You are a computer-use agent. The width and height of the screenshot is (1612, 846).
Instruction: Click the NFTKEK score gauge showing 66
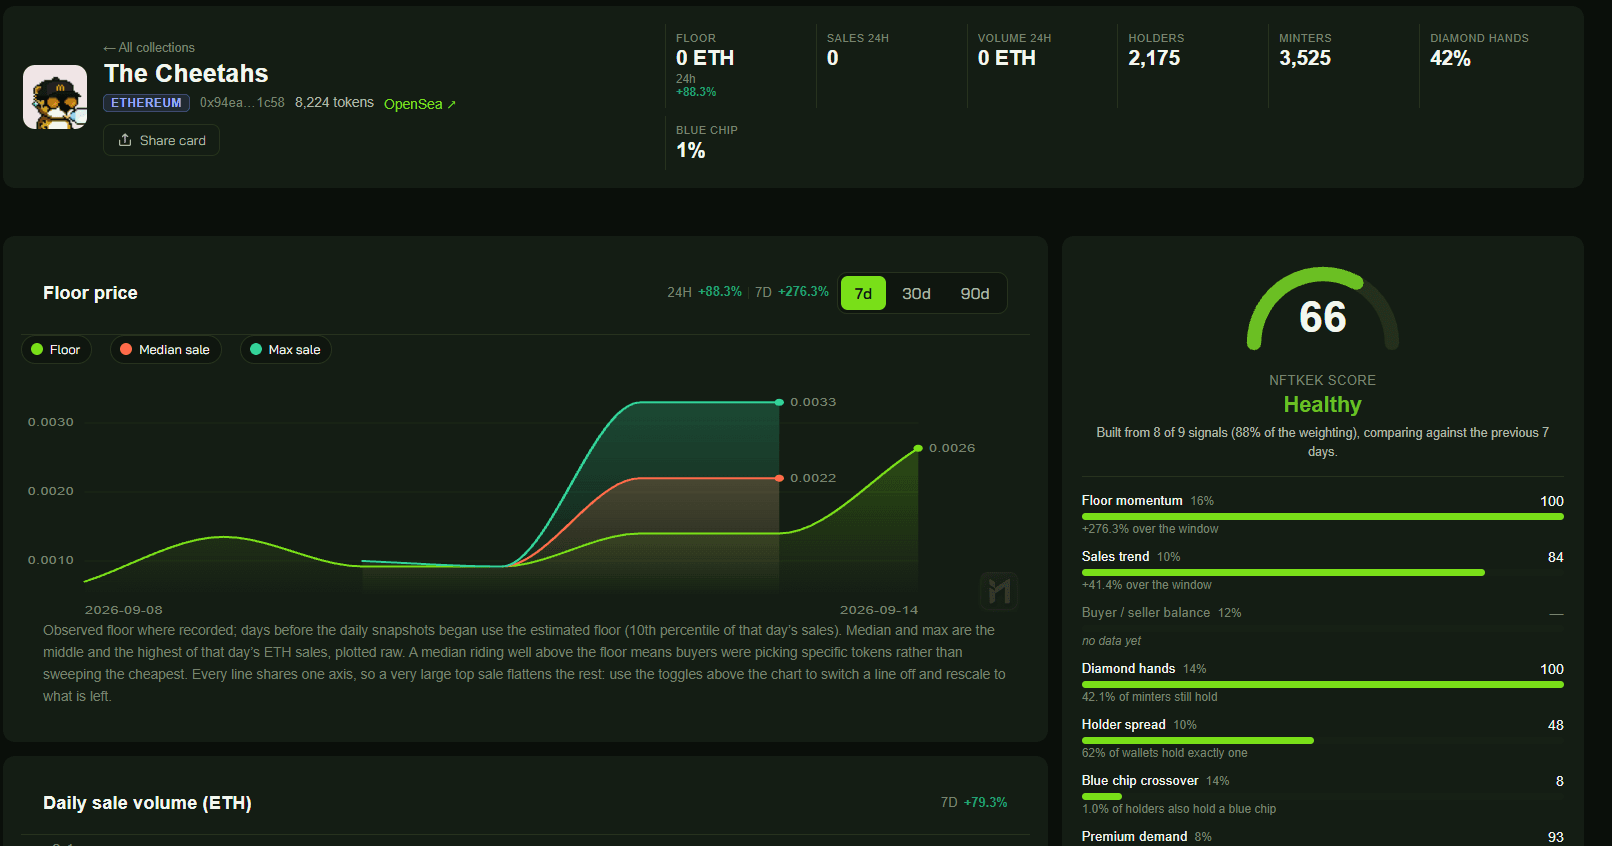pos(1322,309)
